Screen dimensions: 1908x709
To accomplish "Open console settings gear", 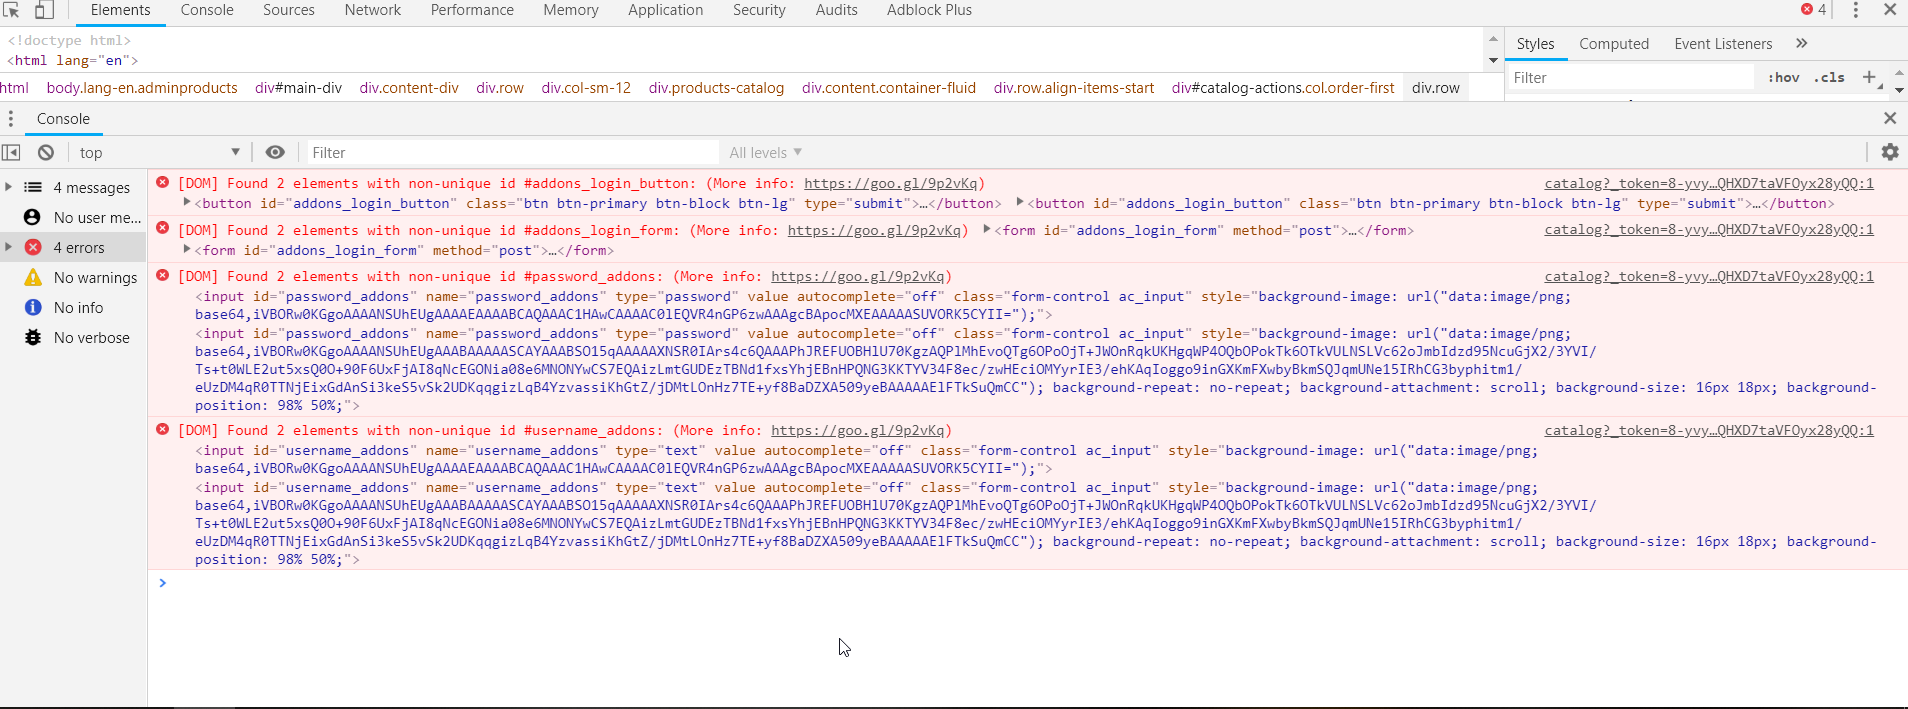I will click(x=1890, y=152).
